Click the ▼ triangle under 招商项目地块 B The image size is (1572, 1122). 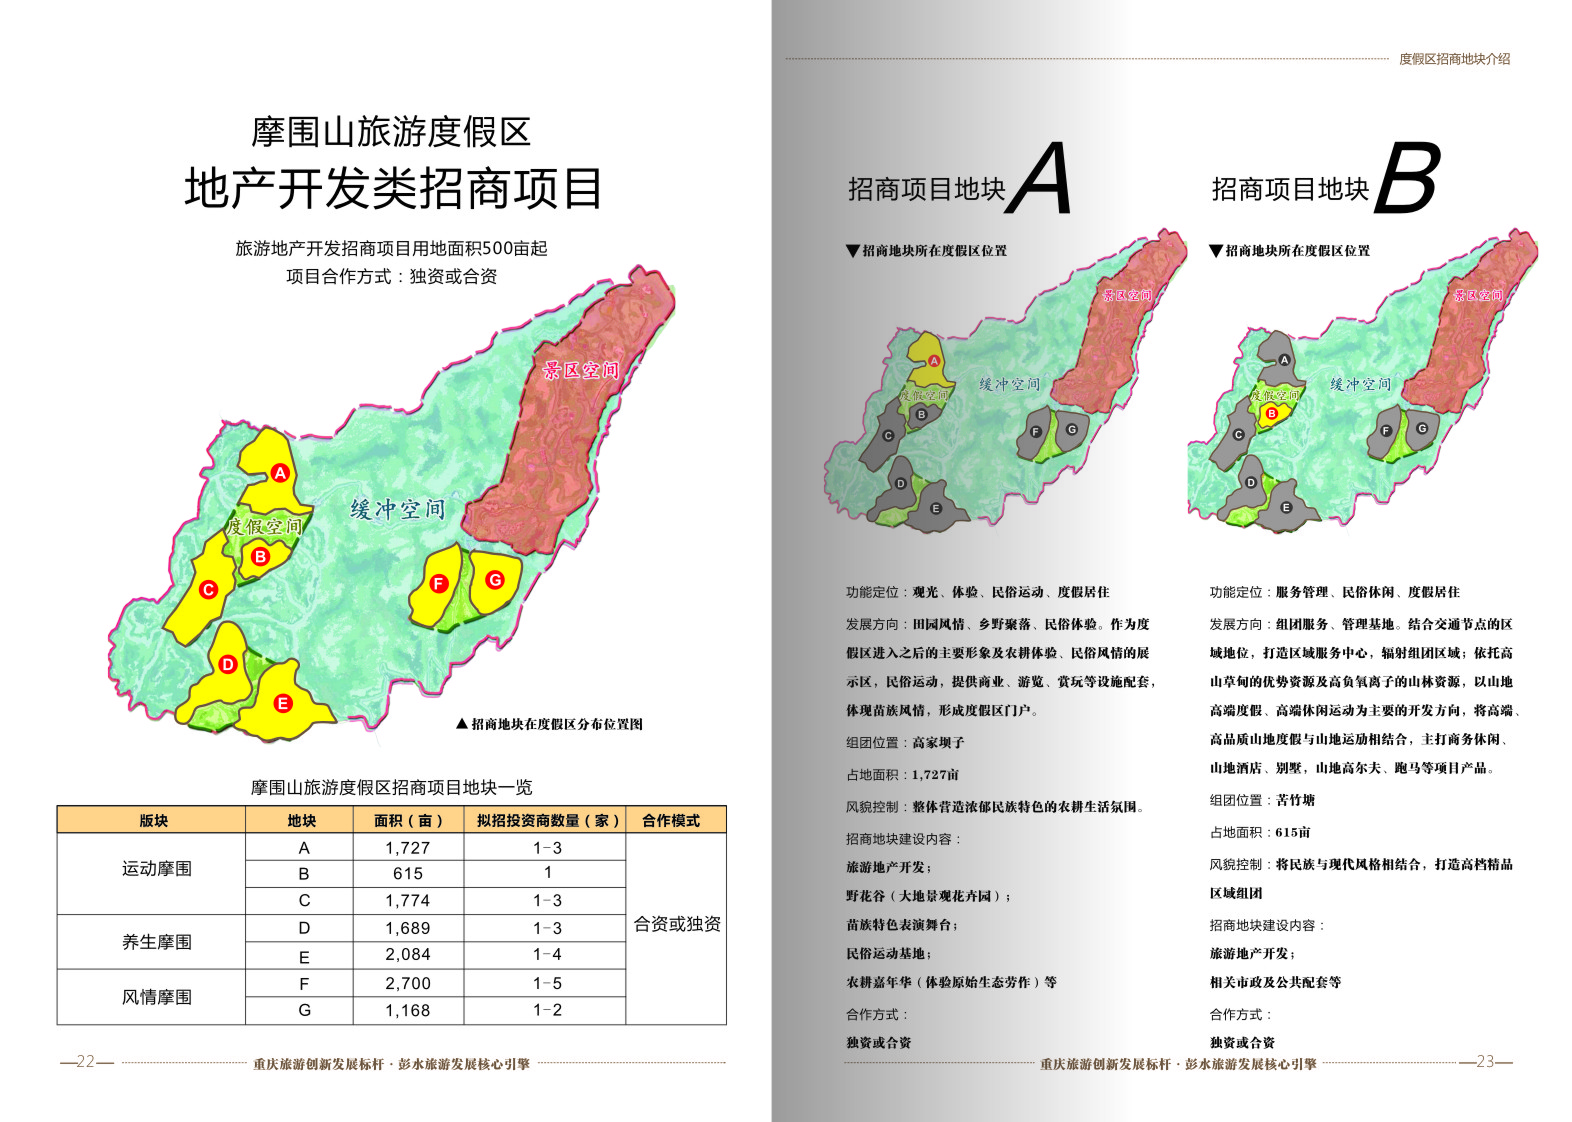pyautogui.click(x=1216, y=251)
